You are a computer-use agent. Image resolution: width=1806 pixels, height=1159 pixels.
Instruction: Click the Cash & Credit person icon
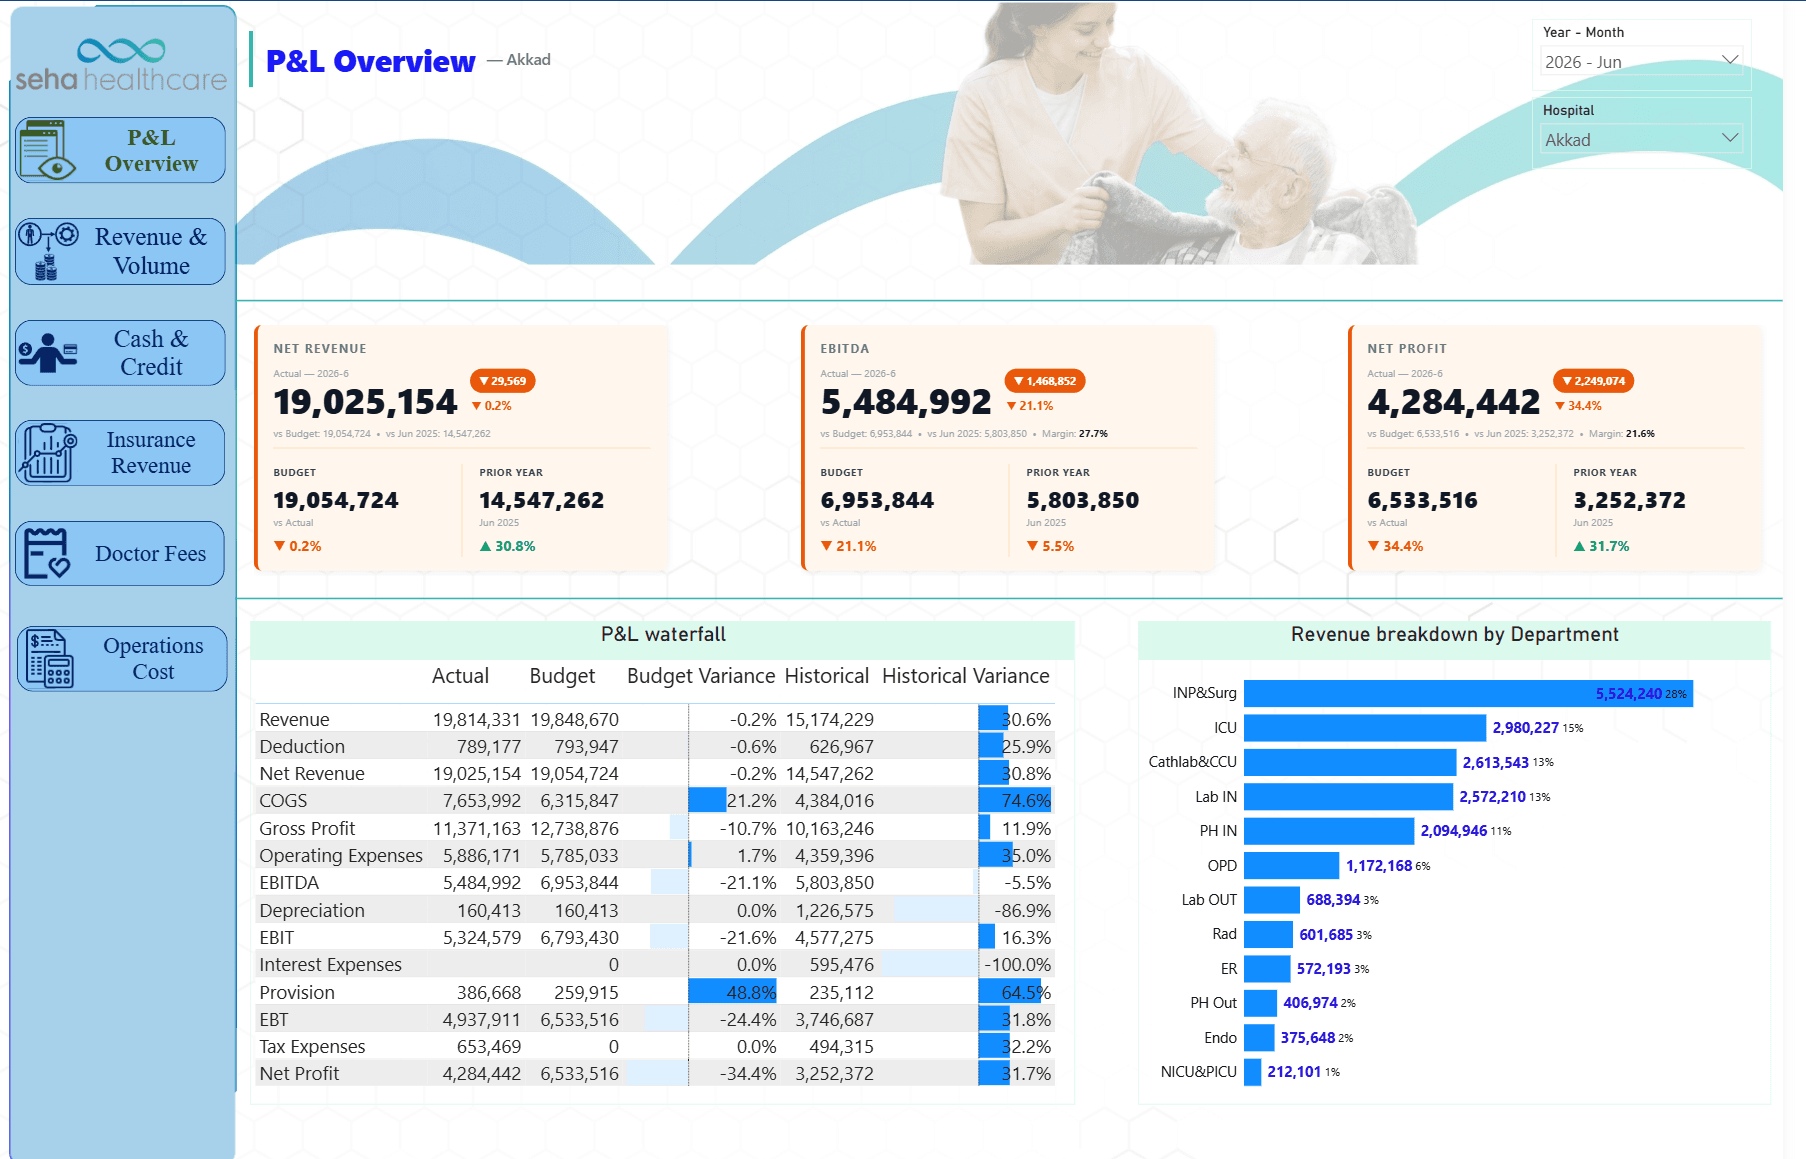pyautogui.click(x=47, y=353)
